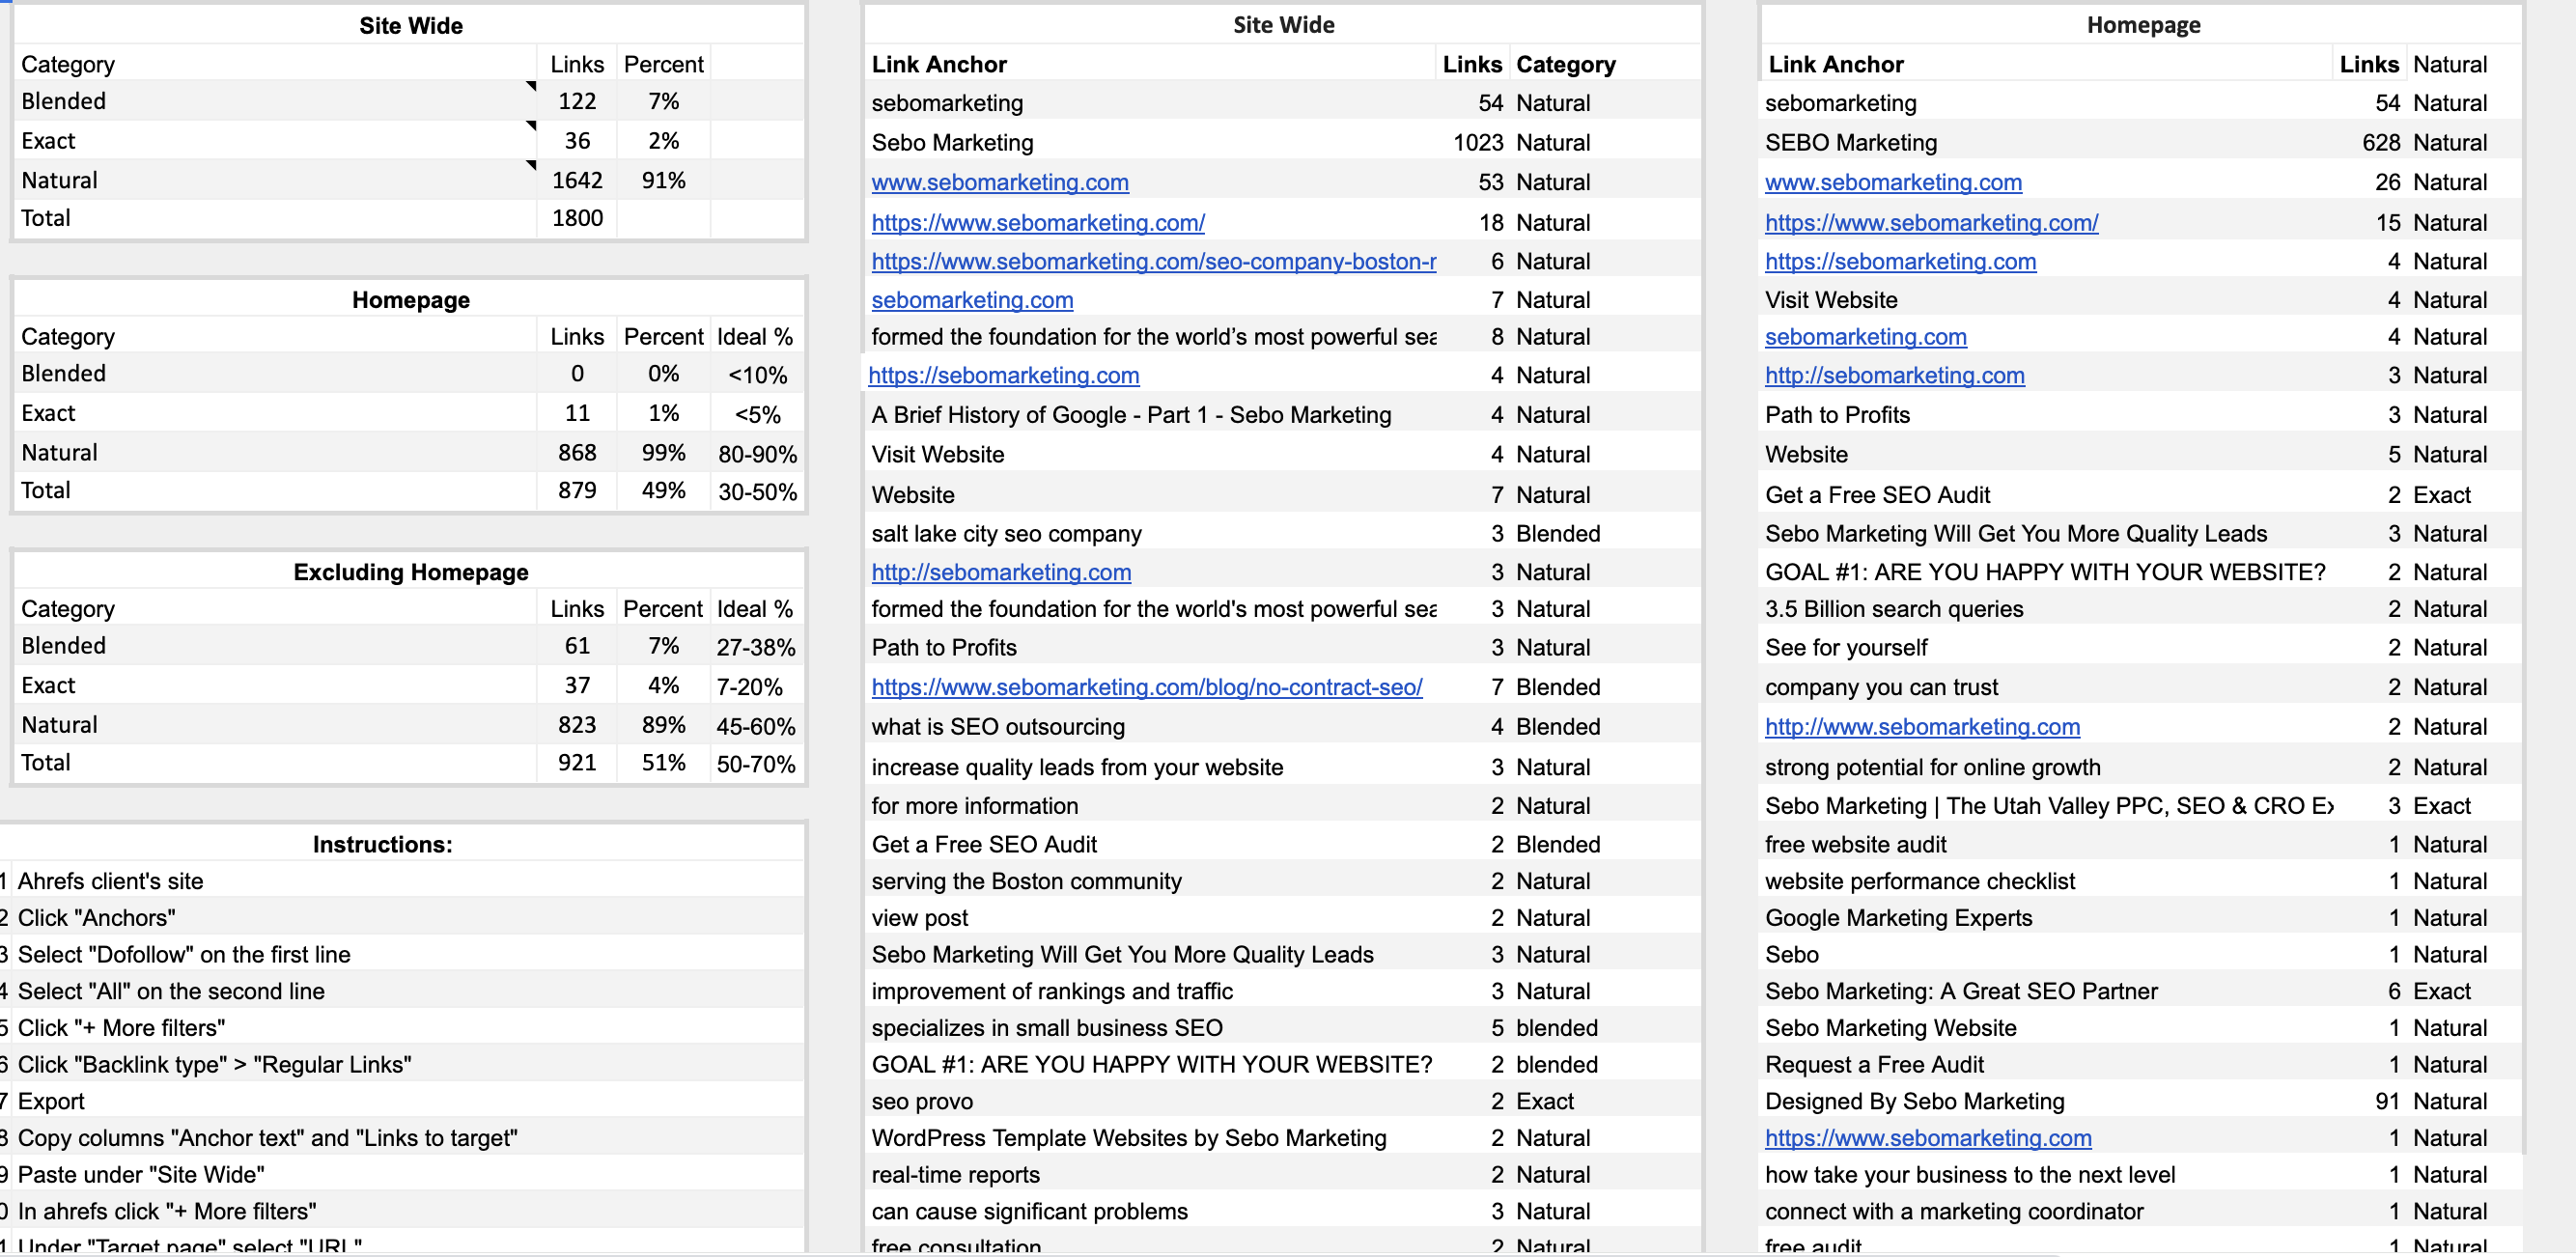2576x1257 pixels.
Task: Select the 'company you can trust' anchor cell
Action: click(x=2046, y=687)
